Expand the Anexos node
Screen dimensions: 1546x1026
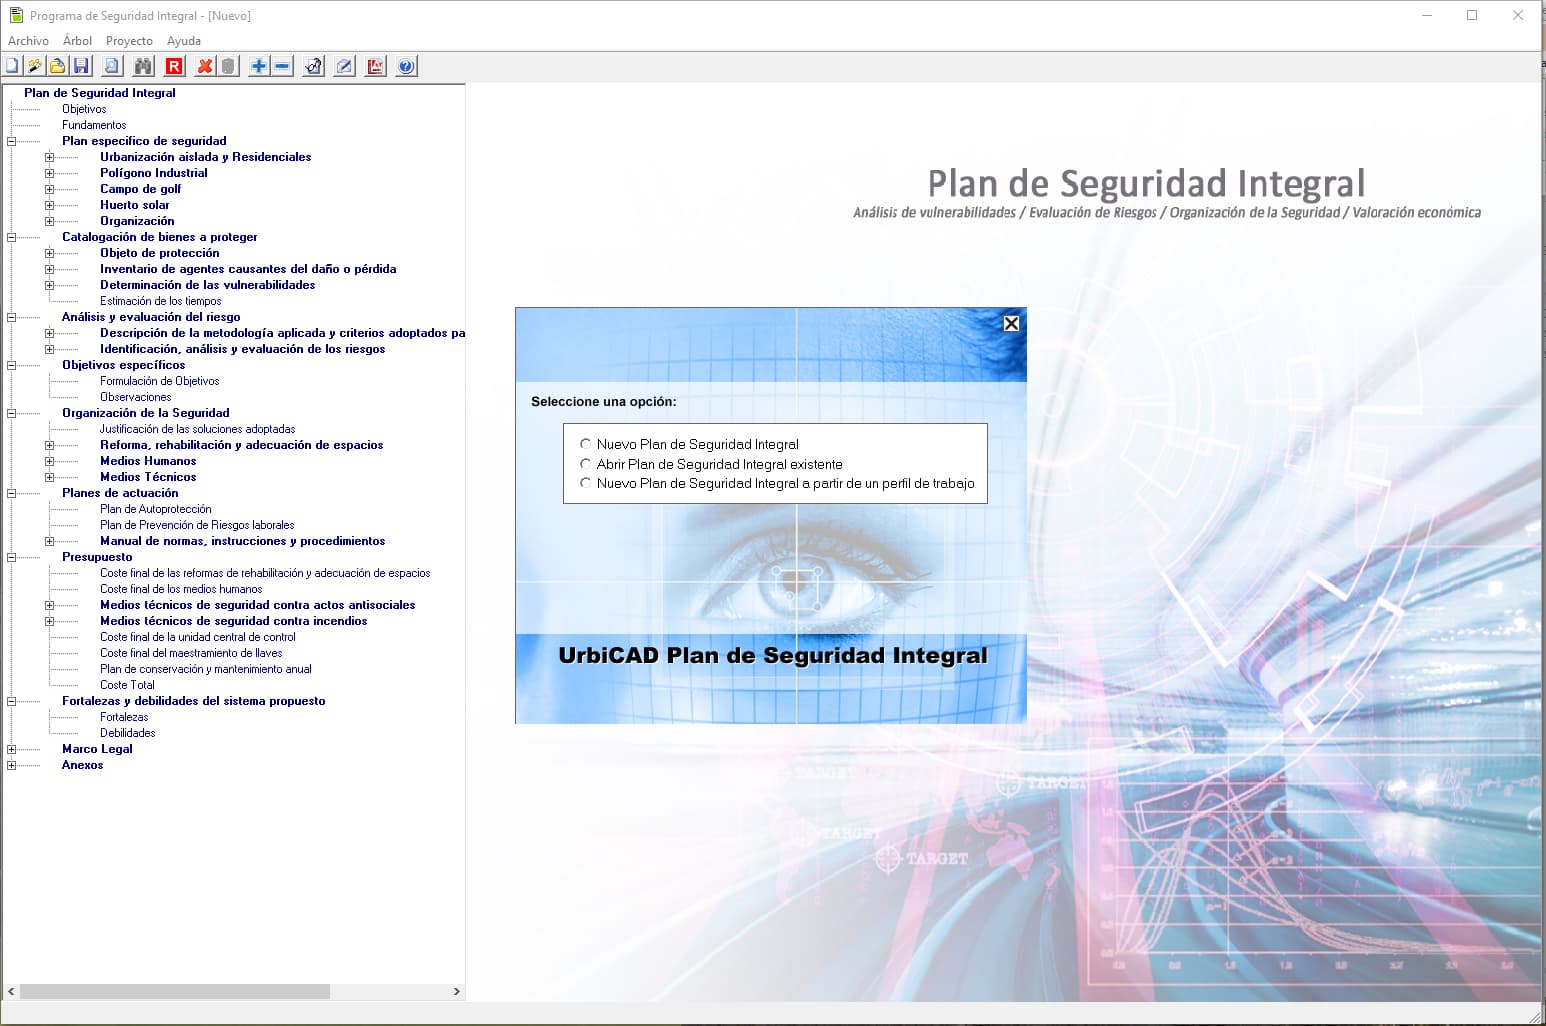[x=11, y=765]
